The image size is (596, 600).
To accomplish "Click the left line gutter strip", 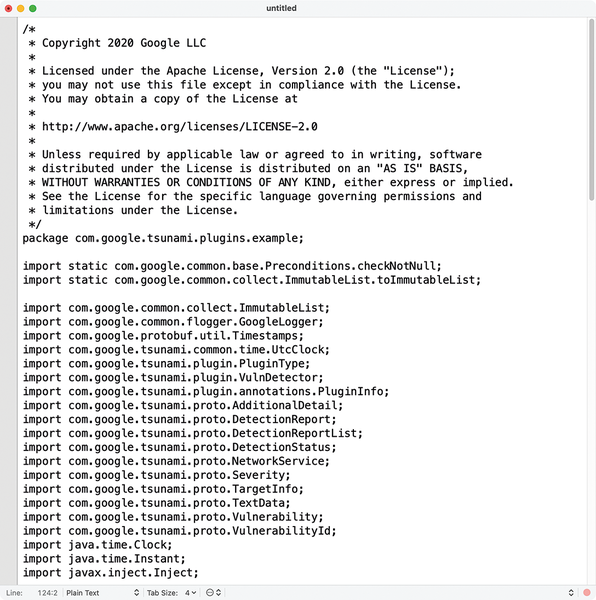I will click(x=8, y=301).
